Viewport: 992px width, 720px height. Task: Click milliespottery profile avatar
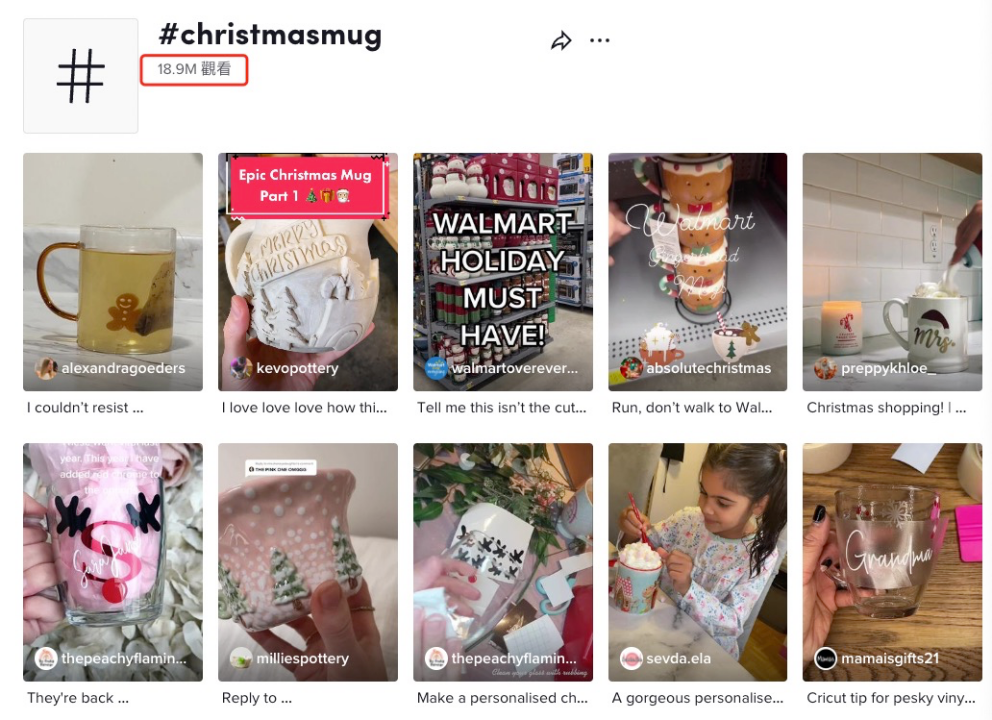point(241,658)
